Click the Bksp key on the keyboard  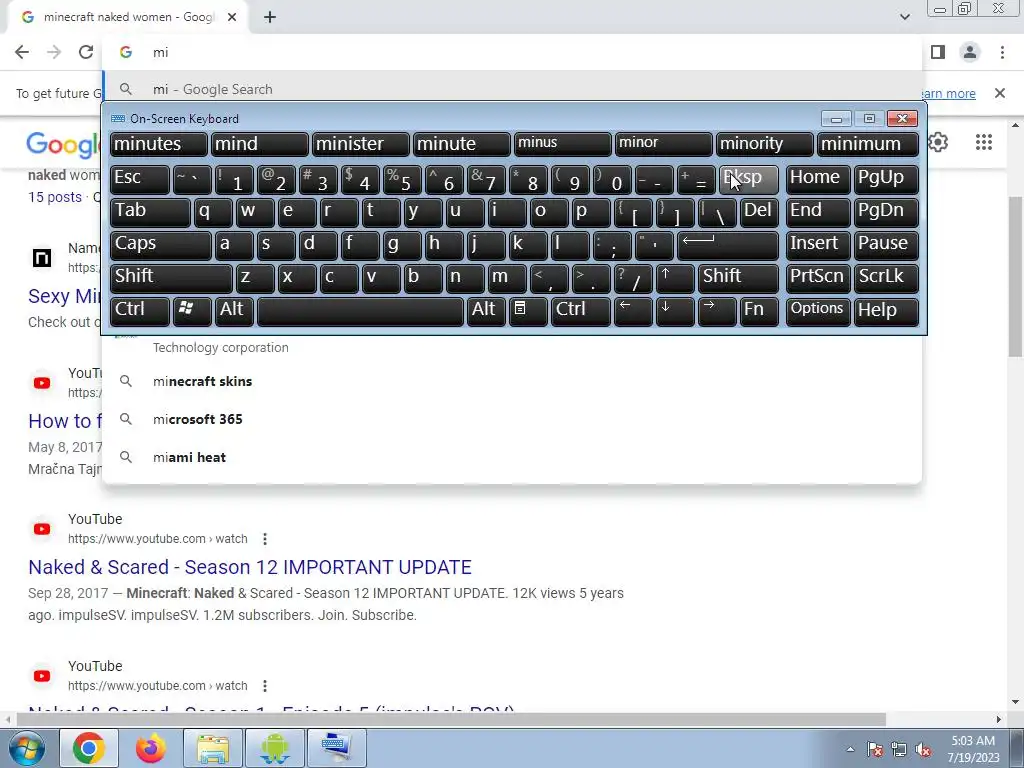(748, 179)
